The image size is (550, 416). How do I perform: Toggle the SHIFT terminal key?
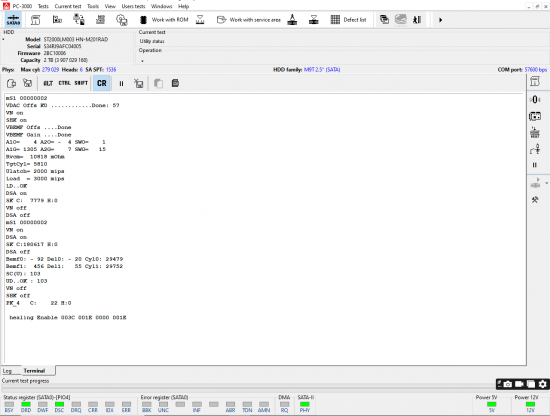point(81,83)
